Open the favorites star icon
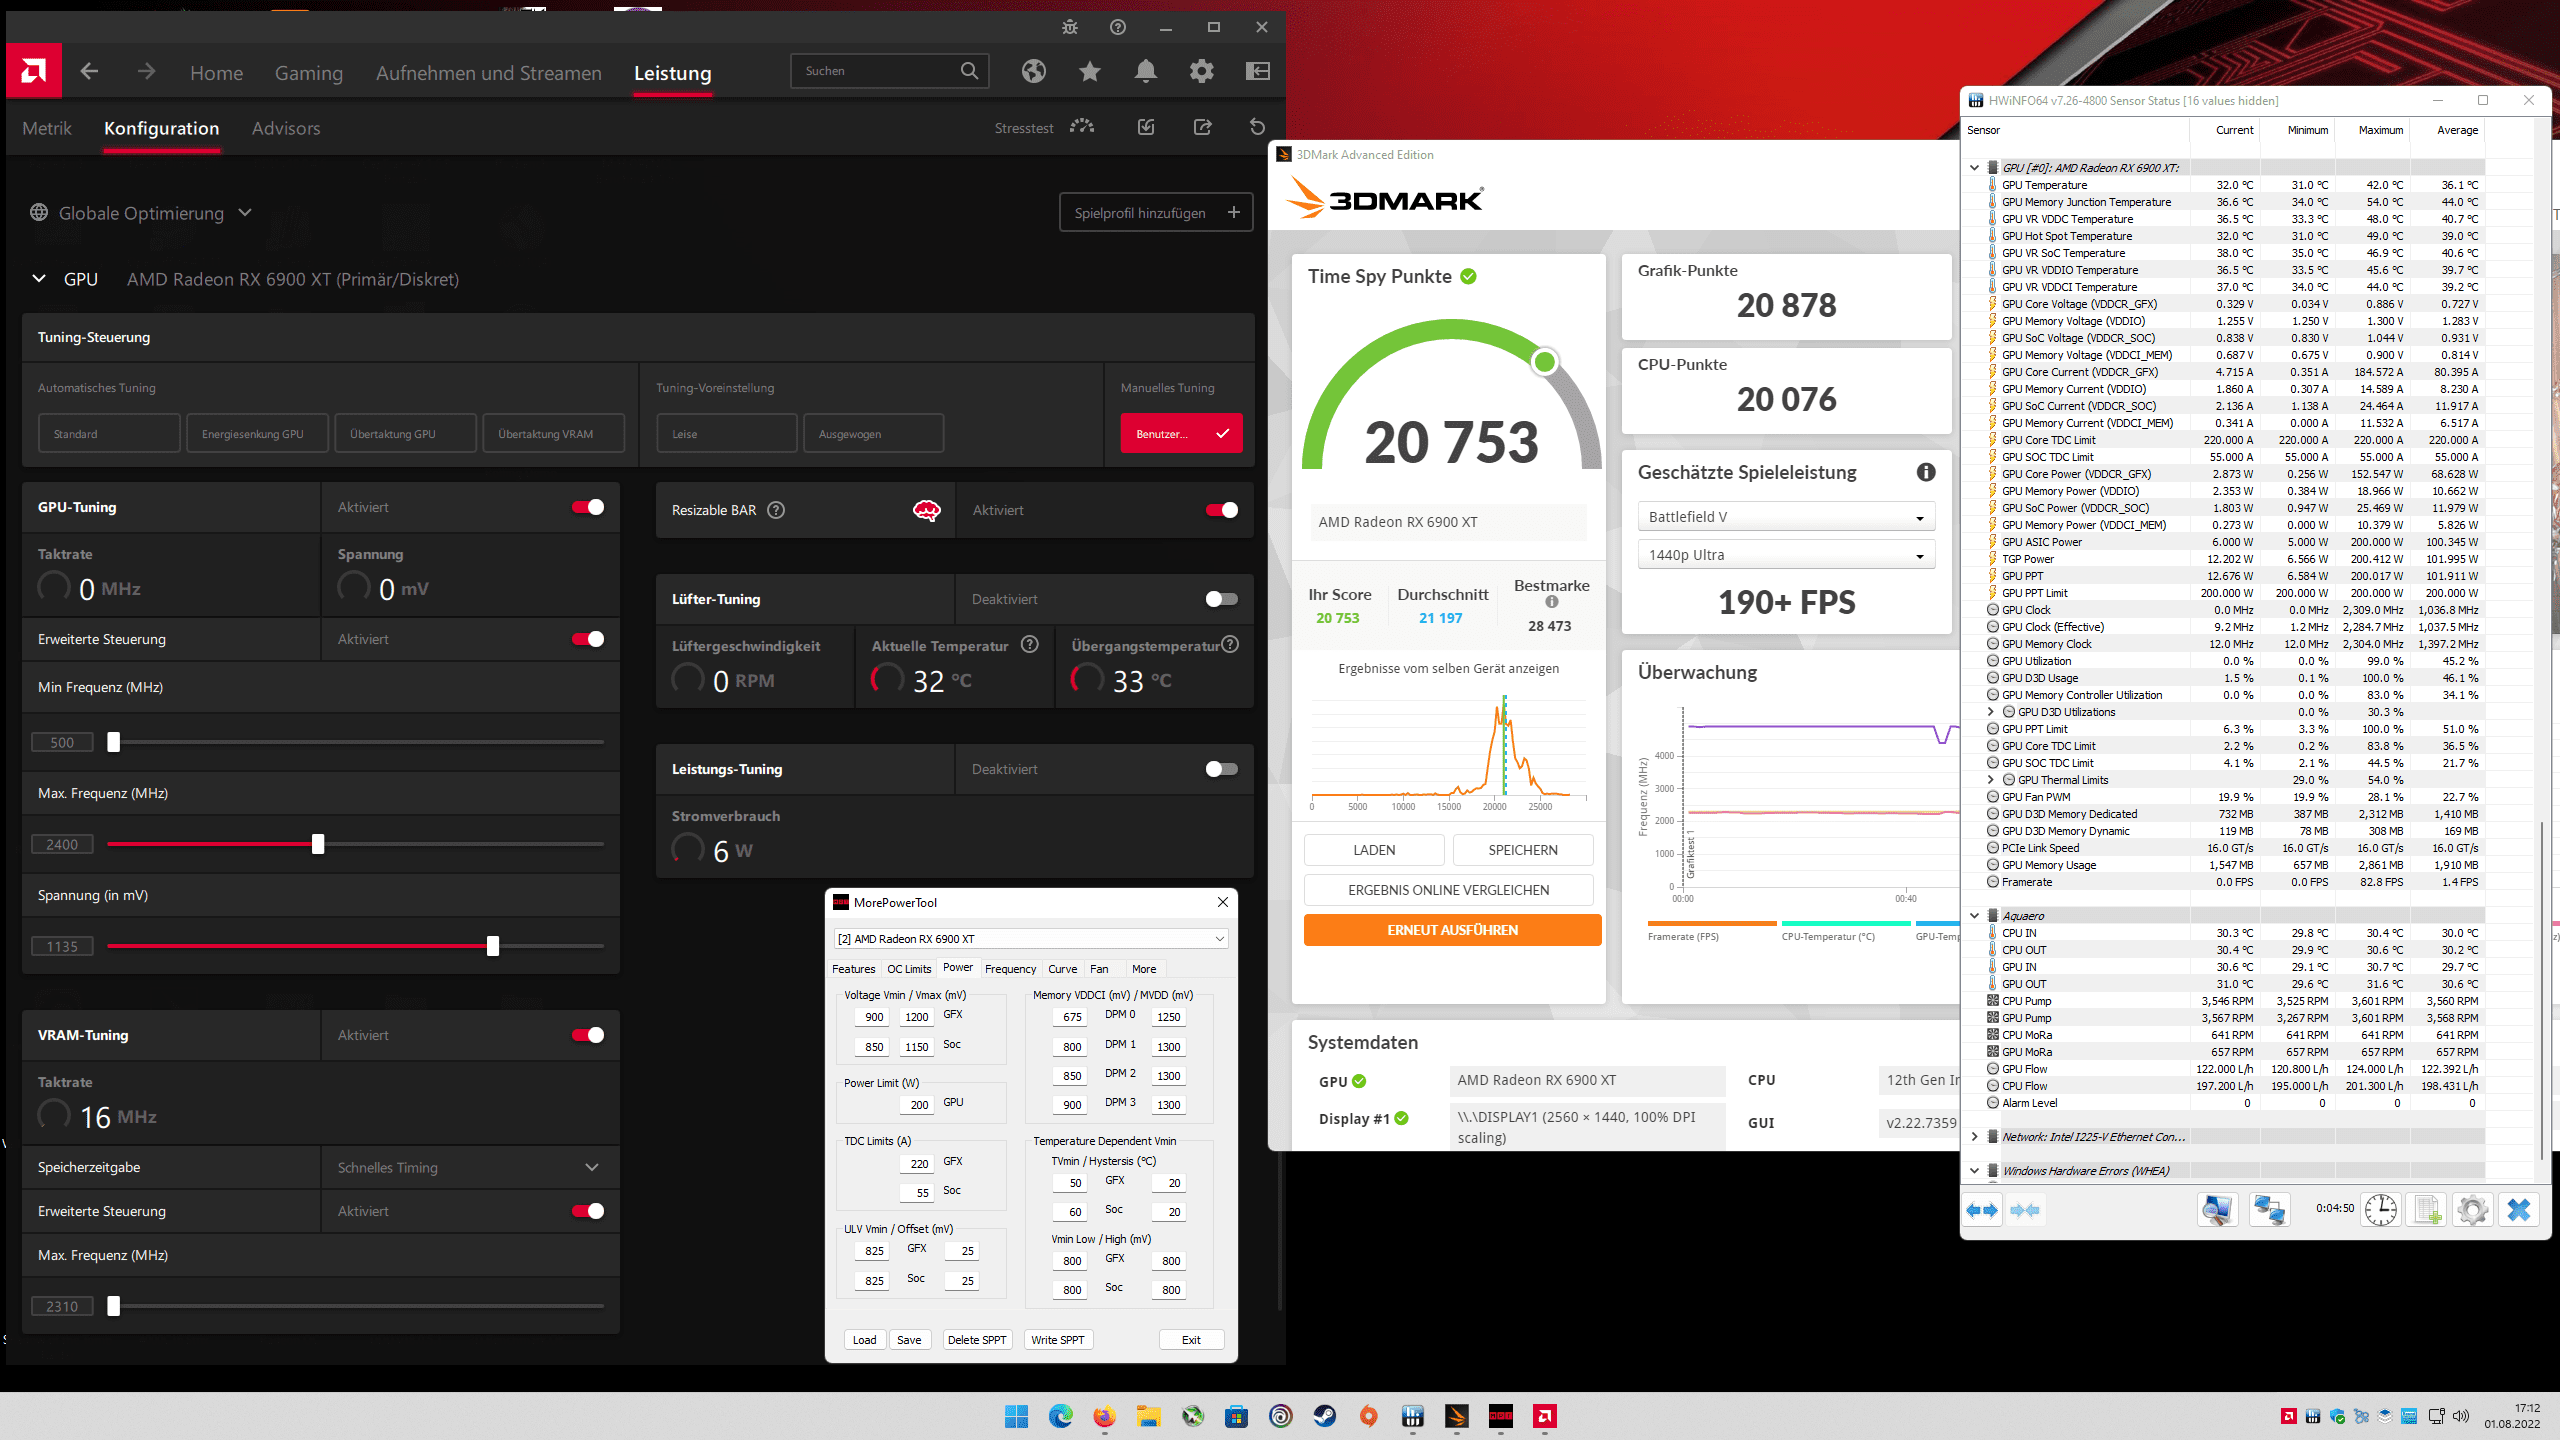The height and width of the screenshot is (1440, 2560). (x=1090, y=71)
